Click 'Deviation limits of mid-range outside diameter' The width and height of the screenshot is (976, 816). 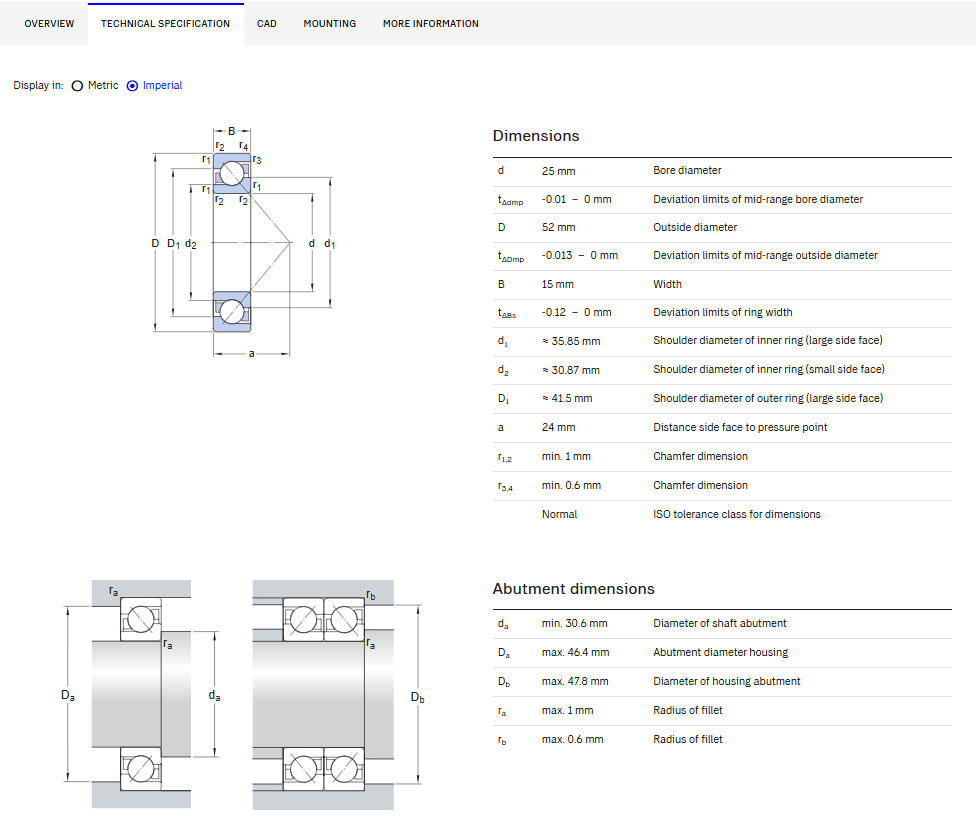point(765,256)
